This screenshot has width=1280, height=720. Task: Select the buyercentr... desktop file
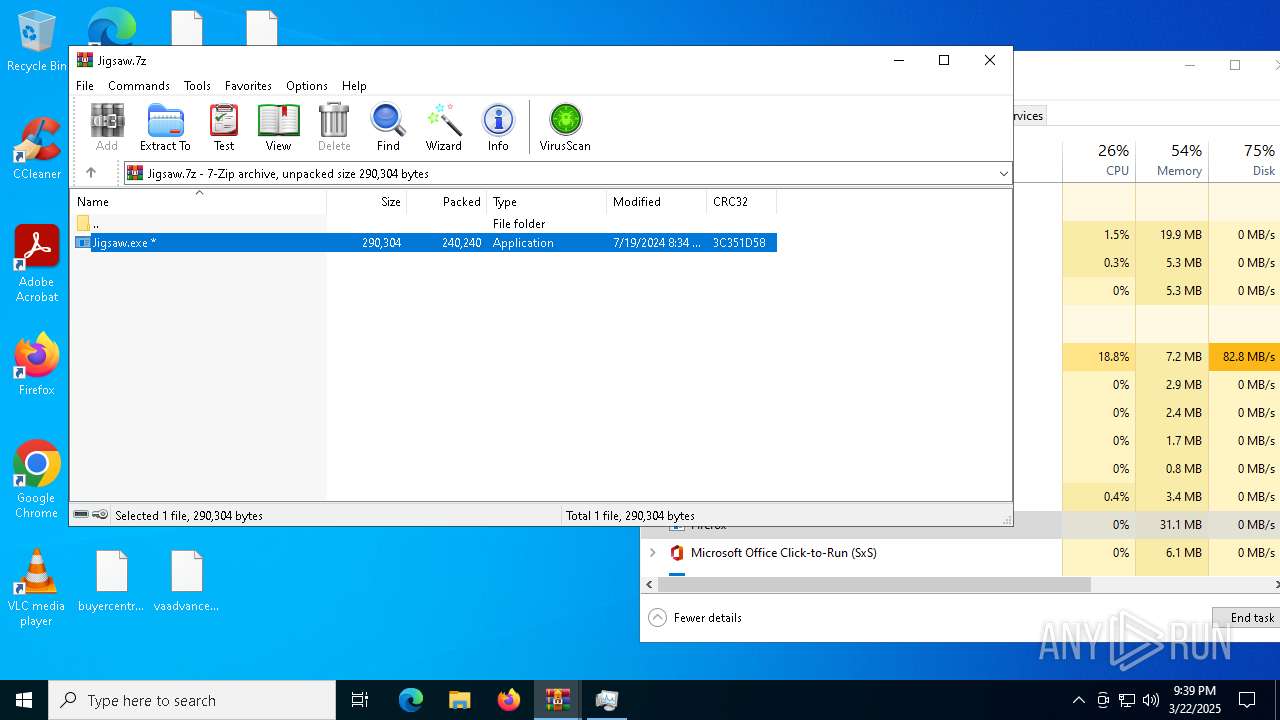(111, 581)
